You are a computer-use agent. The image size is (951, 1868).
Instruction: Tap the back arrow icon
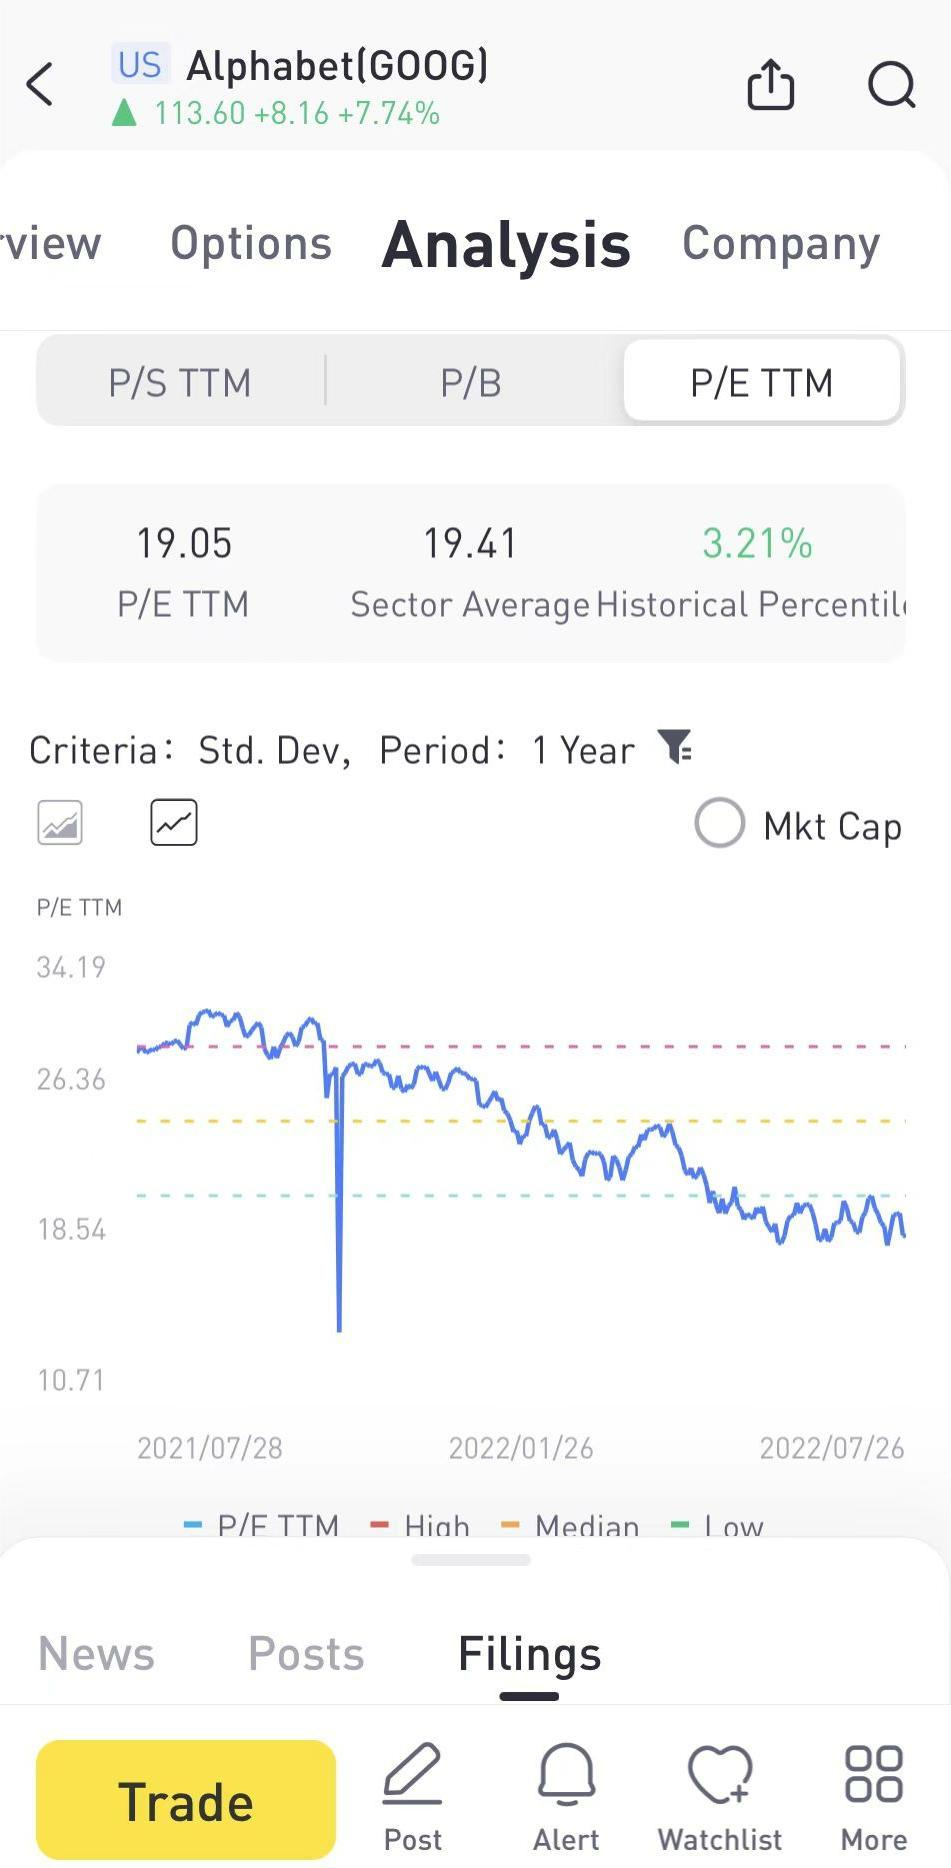(x=40, y=84)
